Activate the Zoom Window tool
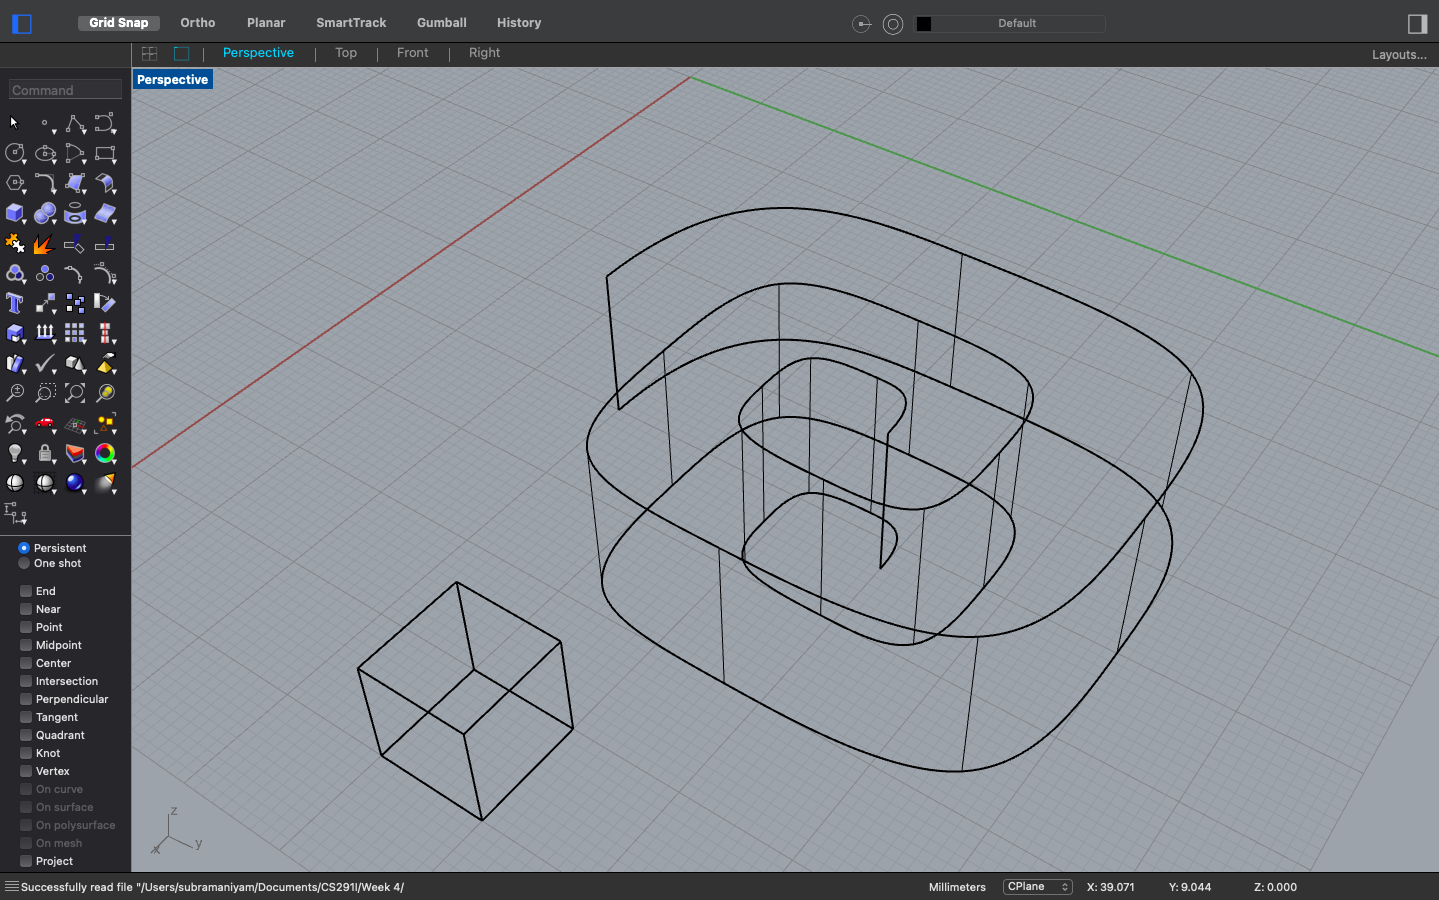The image size is (1439, 900). click(x=45, y=393)
